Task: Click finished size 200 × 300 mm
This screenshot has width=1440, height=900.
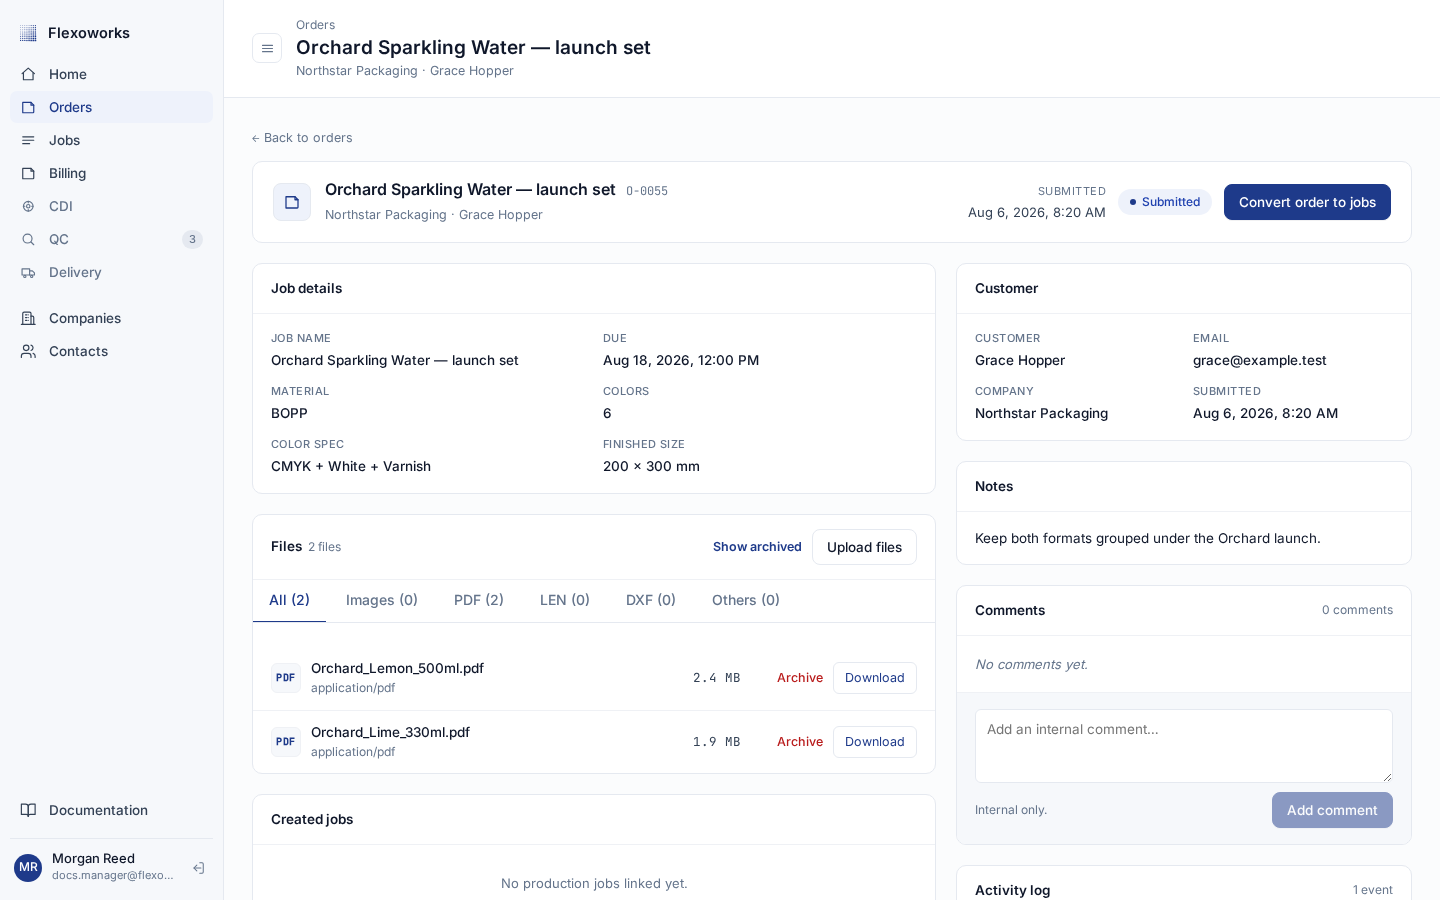Action: [x=651, y=466]
